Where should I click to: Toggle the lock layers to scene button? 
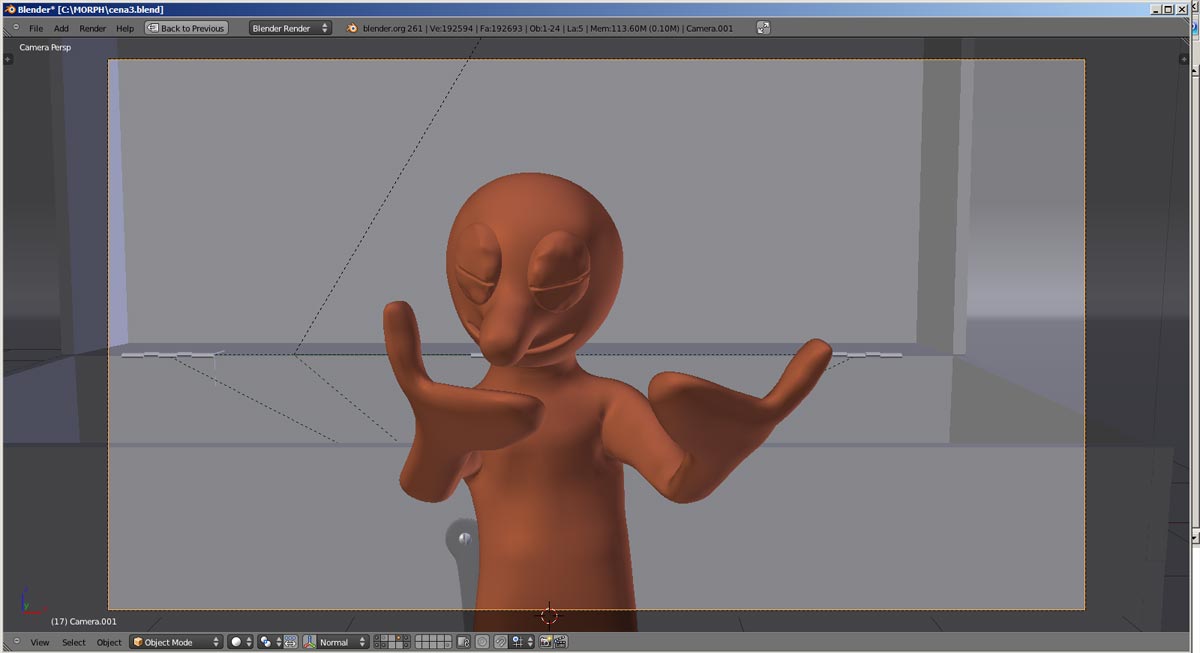(x=462, y=641)
